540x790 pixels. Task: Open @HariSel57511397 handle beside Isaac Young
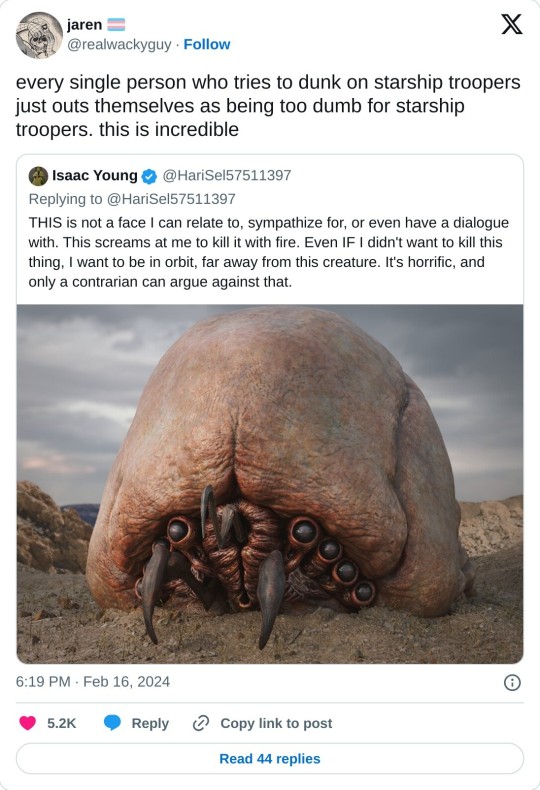coord(227,175)
